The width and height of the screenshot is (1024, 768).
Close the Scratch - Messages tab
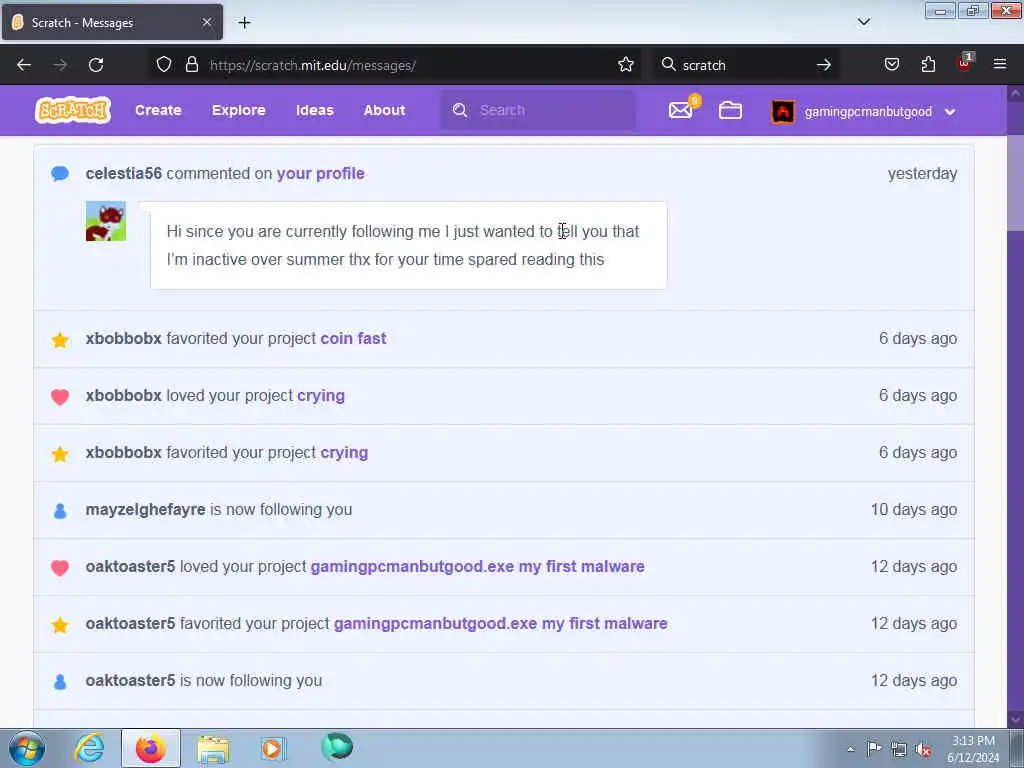pyautogui.click(x=207, y=22)
